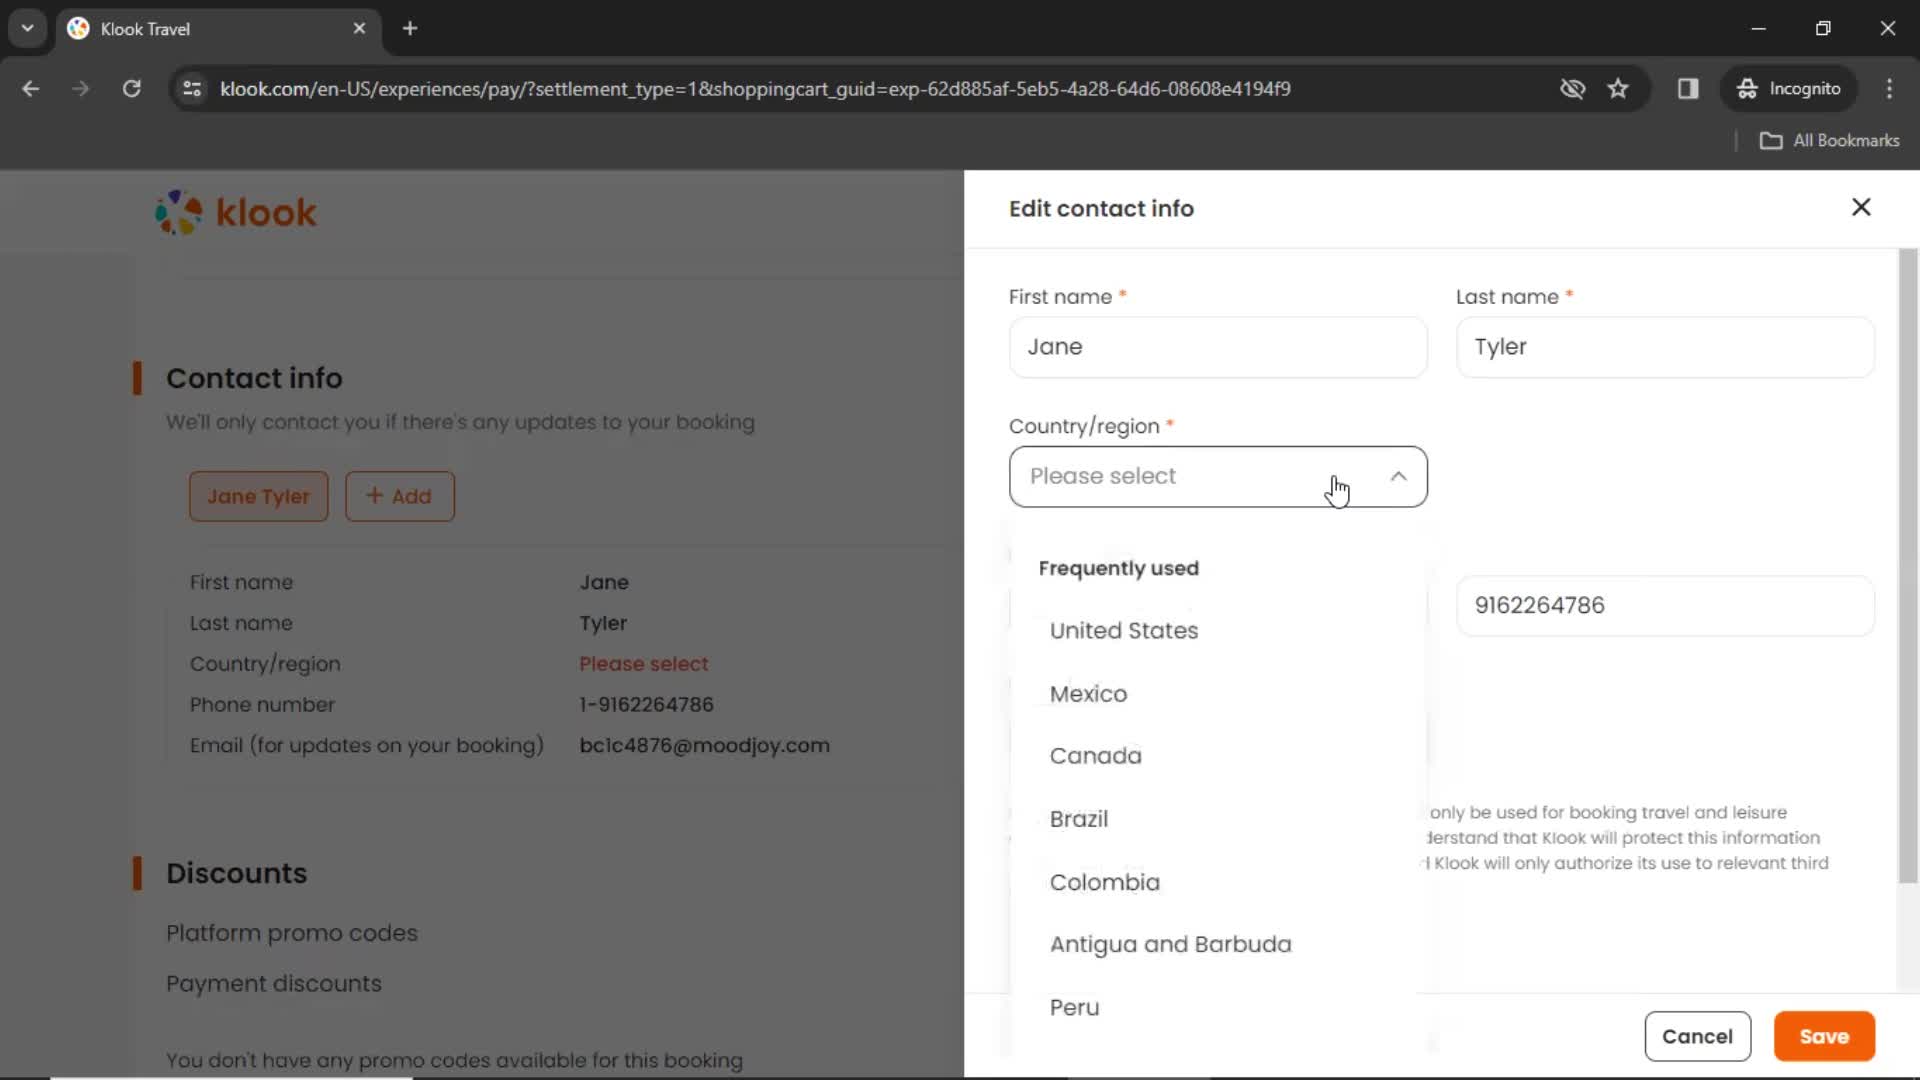The width and height of the screenshot is (1920, 1080).
Task: Cancel editing contact info
Action: click(1697, 1037)
